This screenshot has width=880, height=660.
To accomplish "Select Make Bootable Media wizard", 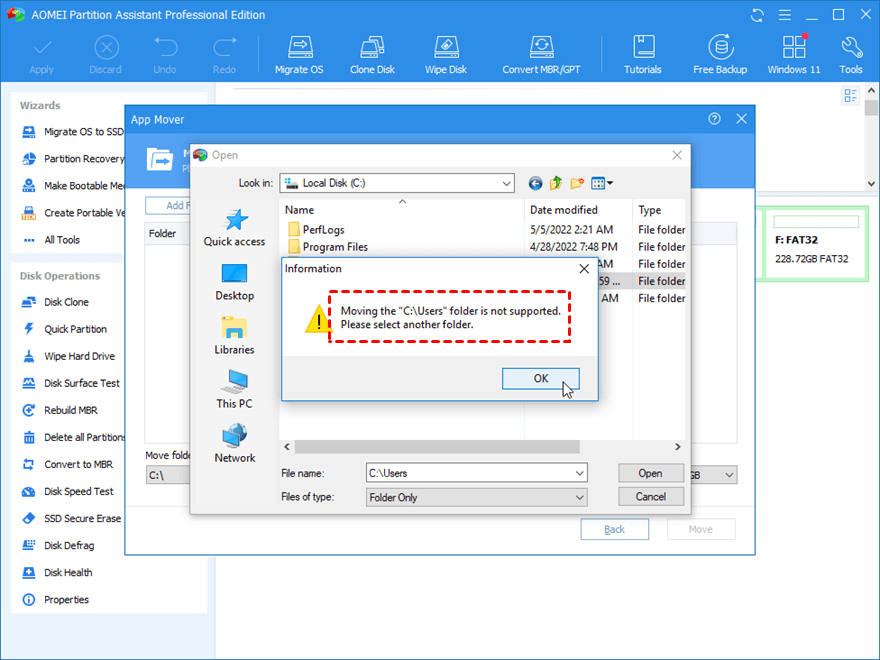I will tap(73, 186).
